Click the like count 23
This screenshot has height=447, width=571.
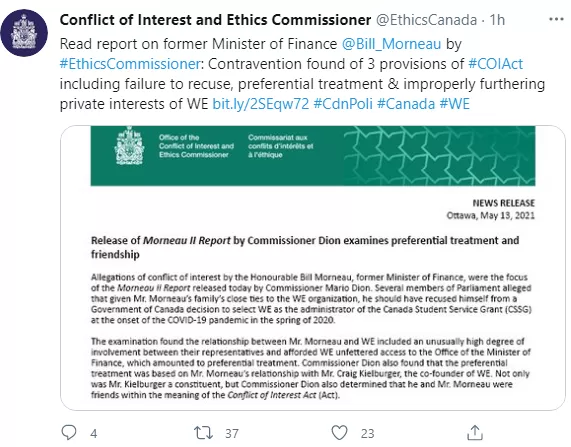367,433
